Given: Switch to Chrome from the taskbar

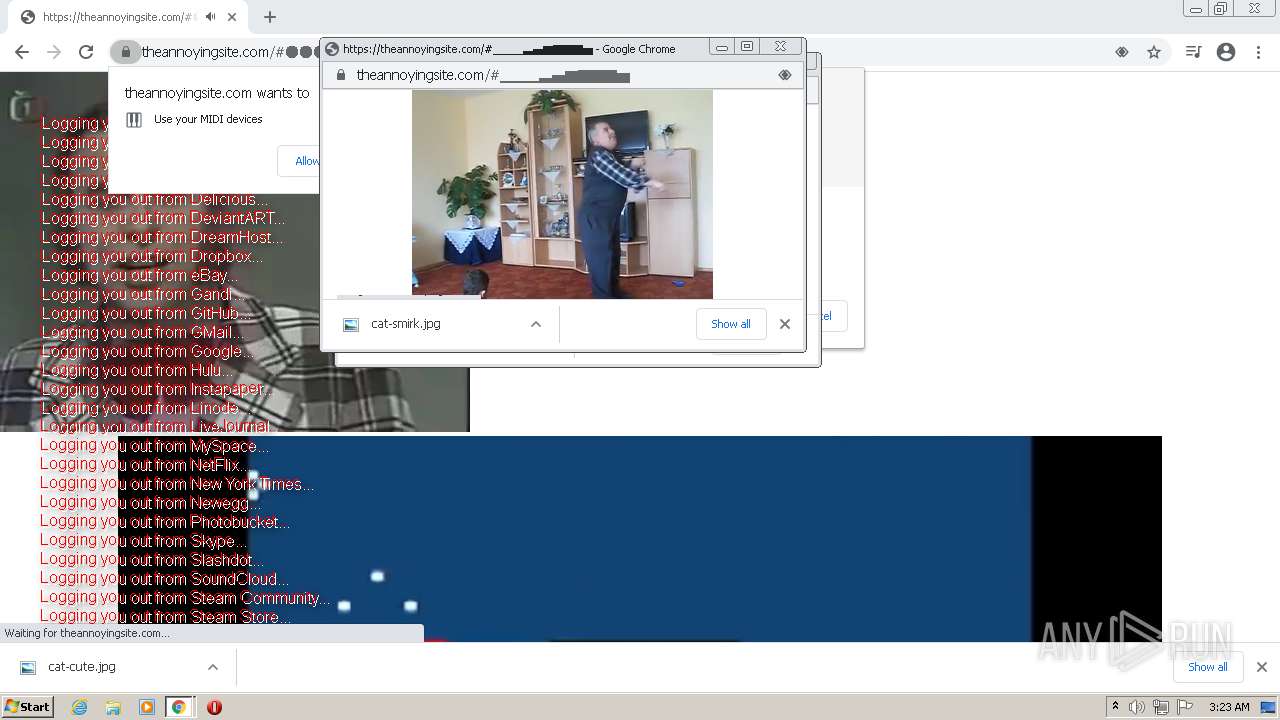Looking at the screenshot, I should click(x=179, y=707).
